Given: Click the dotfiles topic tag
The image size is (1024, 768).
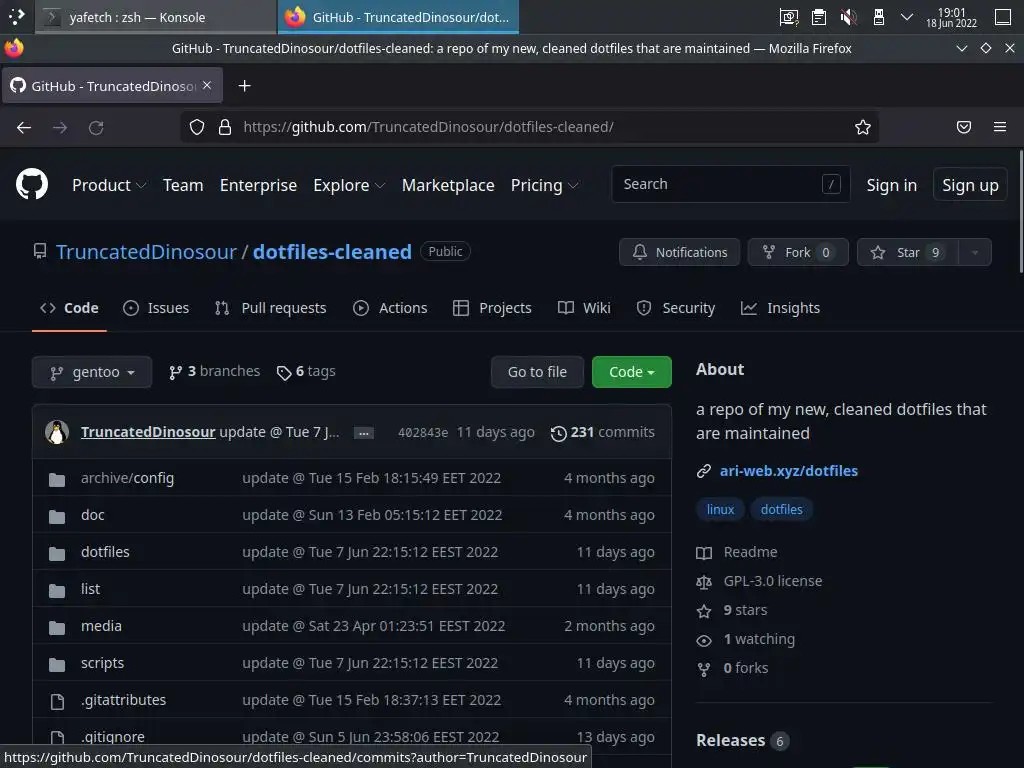Looking at the screenshot, I should [781, 509].
